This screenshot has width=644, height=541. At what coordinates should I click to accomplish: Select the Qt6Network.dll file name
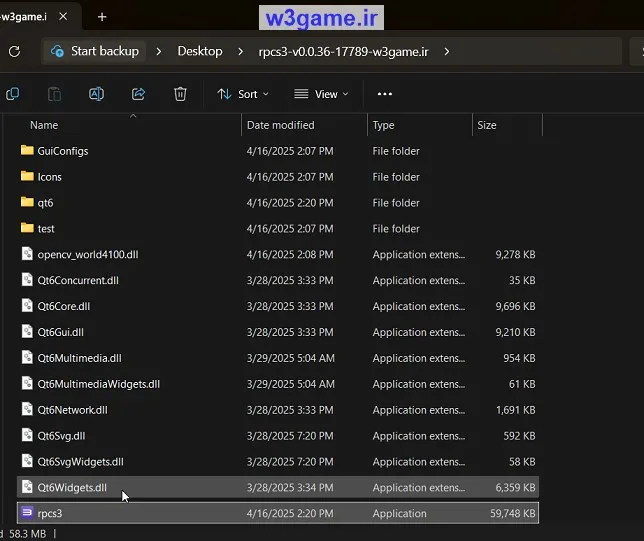pyautogui.click(x=72, y=410)
